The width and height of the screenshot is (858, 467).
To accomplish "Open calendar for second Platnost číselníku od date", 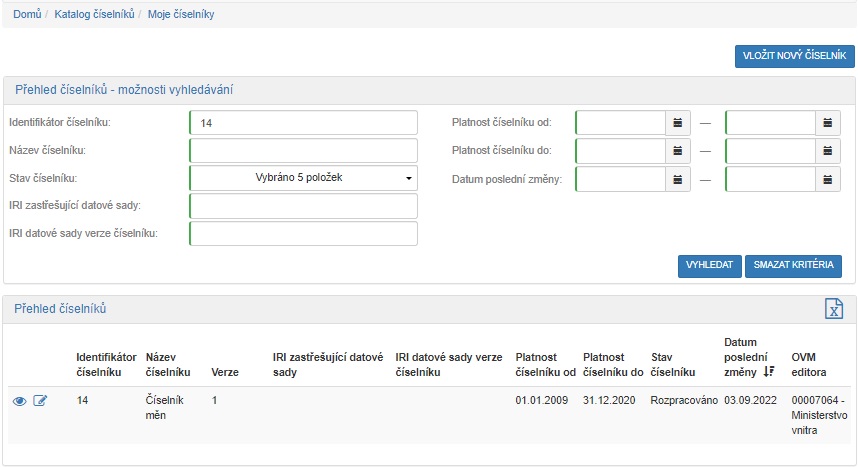I will pos(828,123).
